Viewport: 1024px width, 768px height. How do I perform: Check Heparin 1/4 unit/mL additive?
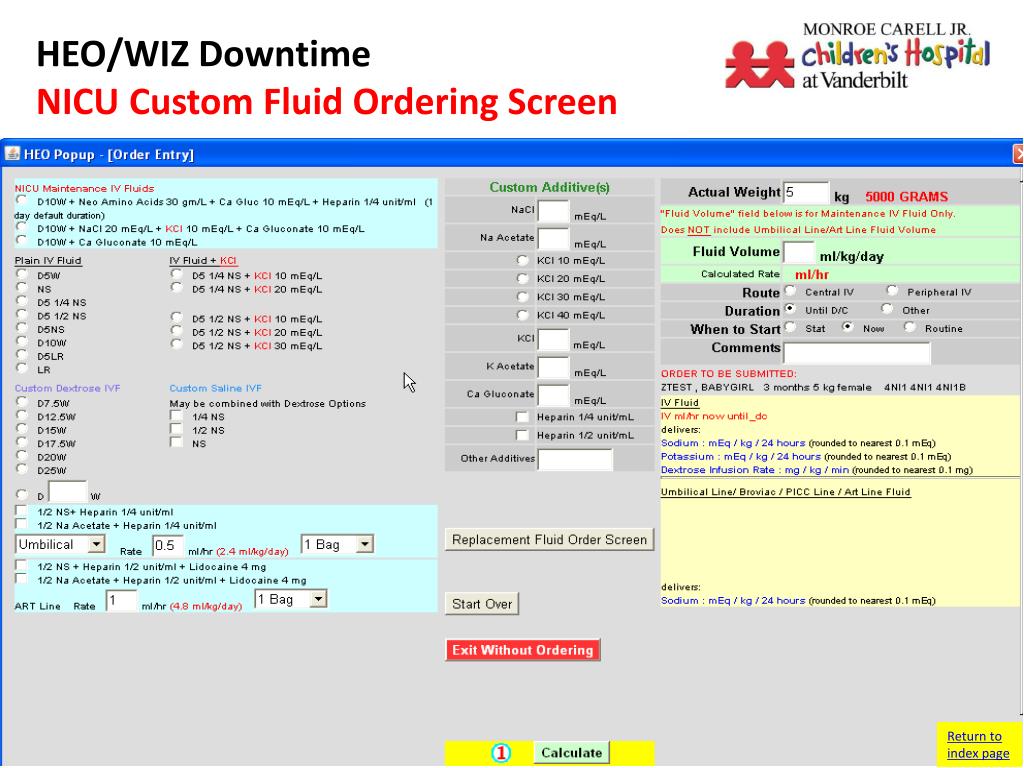click(522, 417)
